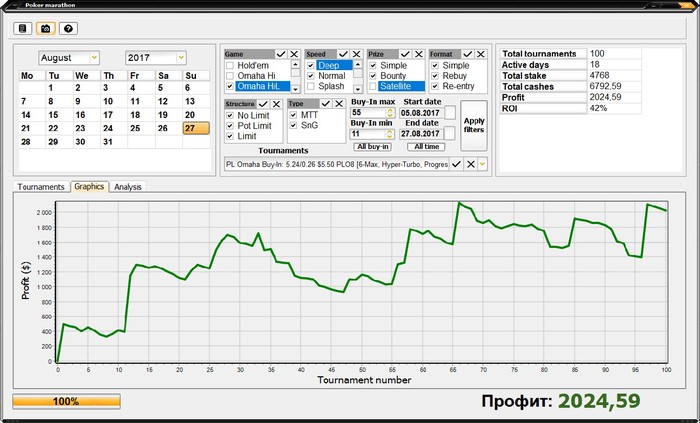Expand the Tournaments list dropdown arrow
700x423 pixels.
click(483, 164)
